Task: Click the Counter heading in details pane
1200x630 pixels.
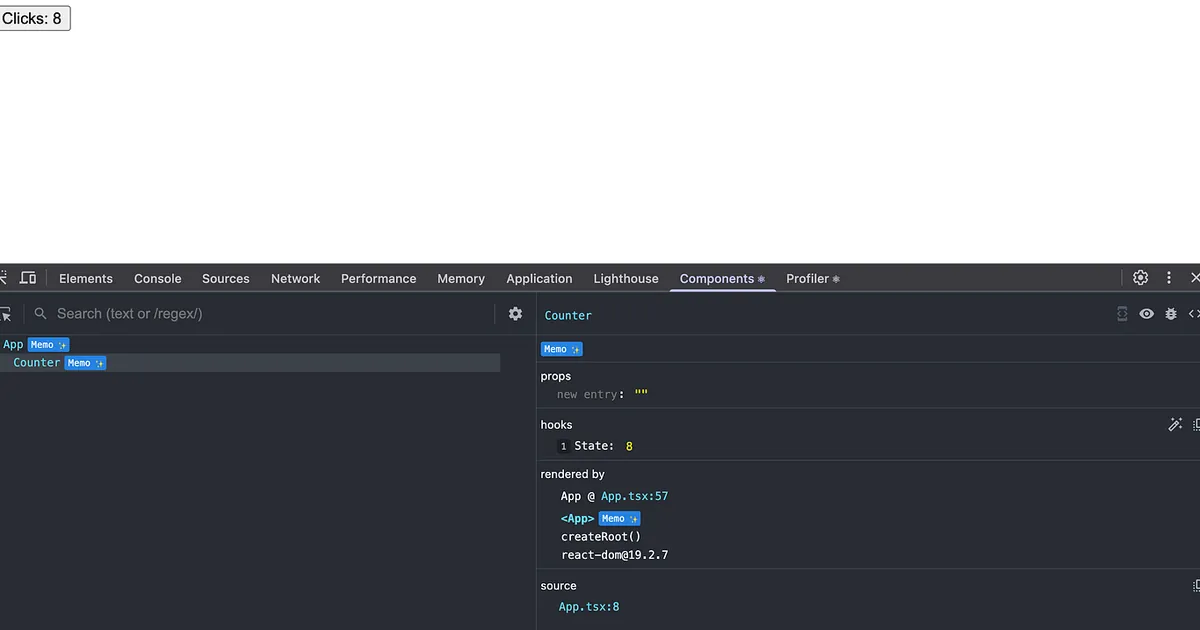Action: [x=568, y=315]
